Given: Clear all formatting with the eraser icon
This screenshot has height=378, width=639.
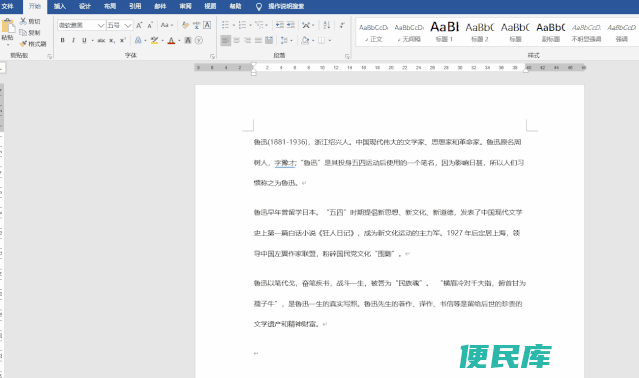Looking at the screenshot, I should (x=185, y=25).
